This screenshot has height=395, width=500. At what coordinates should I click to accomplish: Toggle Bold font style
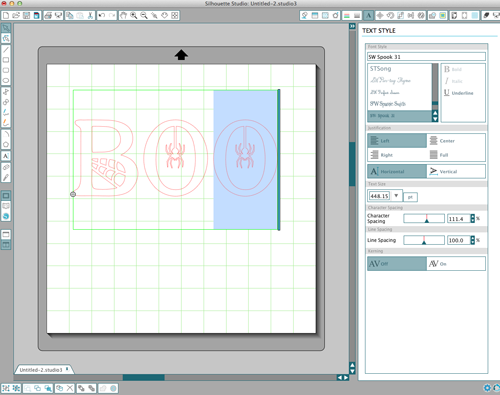click(x=453, y=69)
